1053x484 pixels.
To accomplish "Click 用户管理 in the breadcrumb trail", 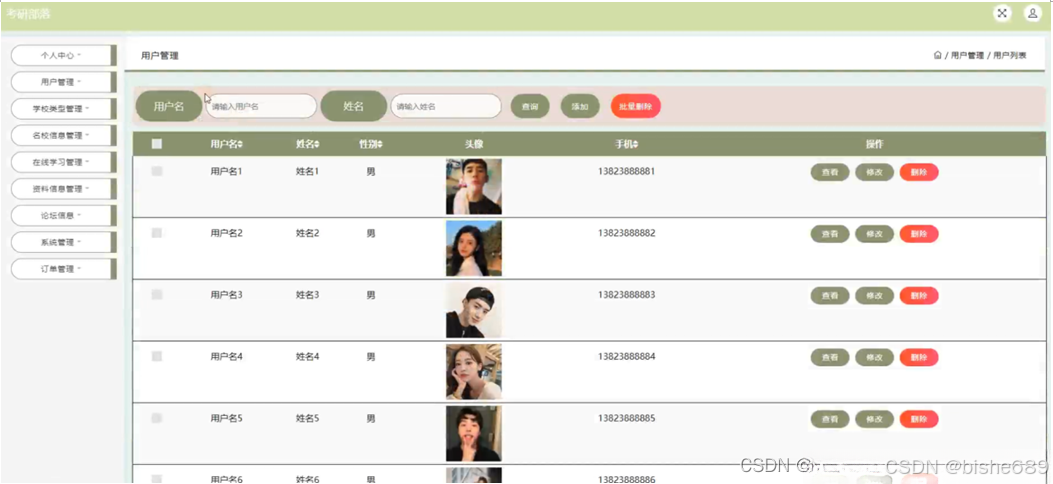I will click(967, 56).
